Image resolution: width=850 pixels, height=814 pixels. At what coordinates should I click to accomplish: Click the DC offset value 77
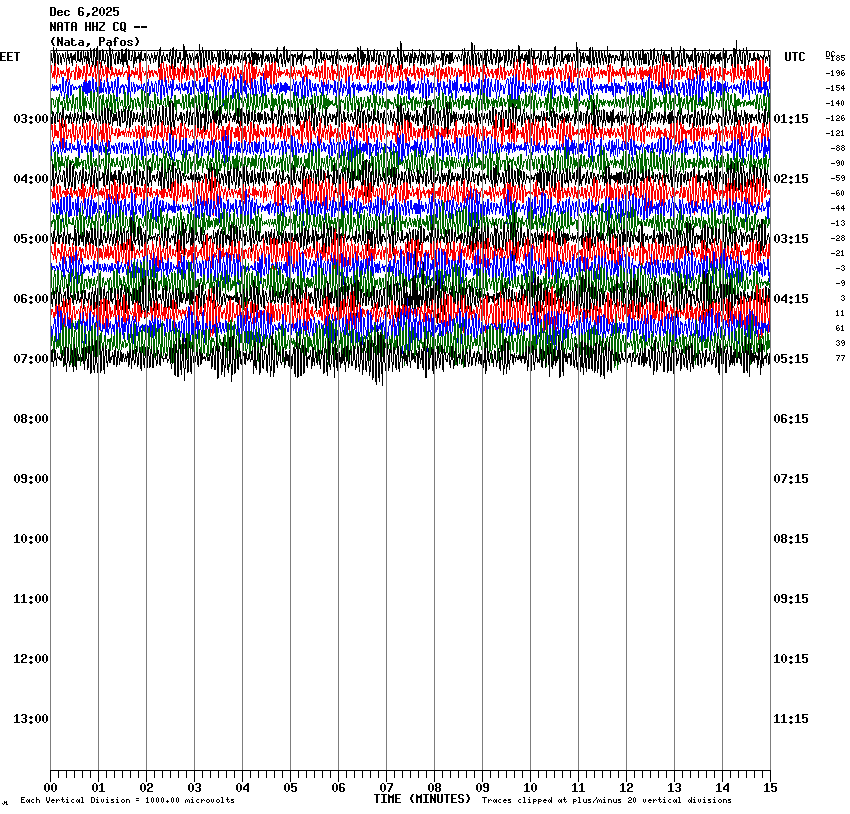pyautogui.click(x=840, y=358)
